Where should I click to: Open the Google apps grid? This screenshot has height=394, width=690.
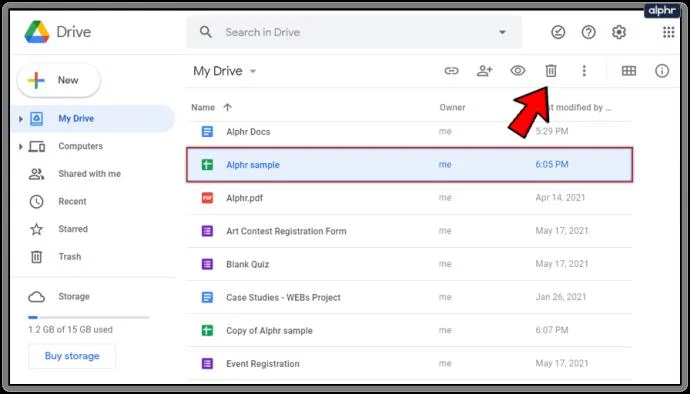tap(668, 32)
